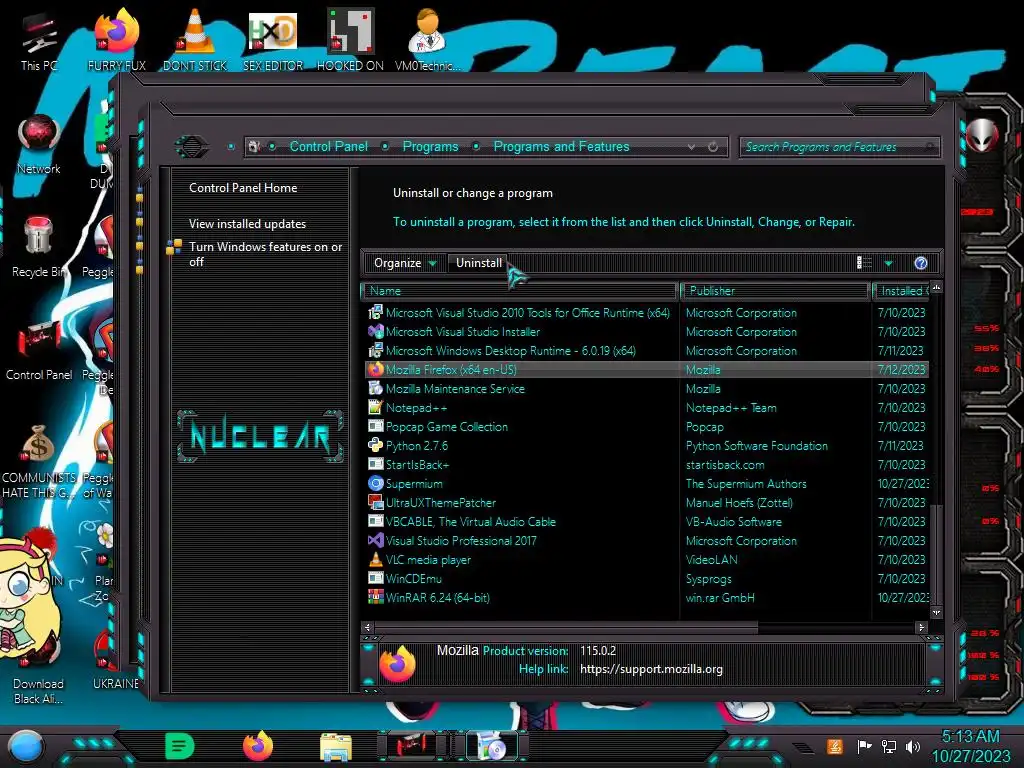This screenshot has width=1024, height=768.
Task: Select Microsoft Windows Desktop Runtime 6.0.19 row
Action: coord(647,351)
